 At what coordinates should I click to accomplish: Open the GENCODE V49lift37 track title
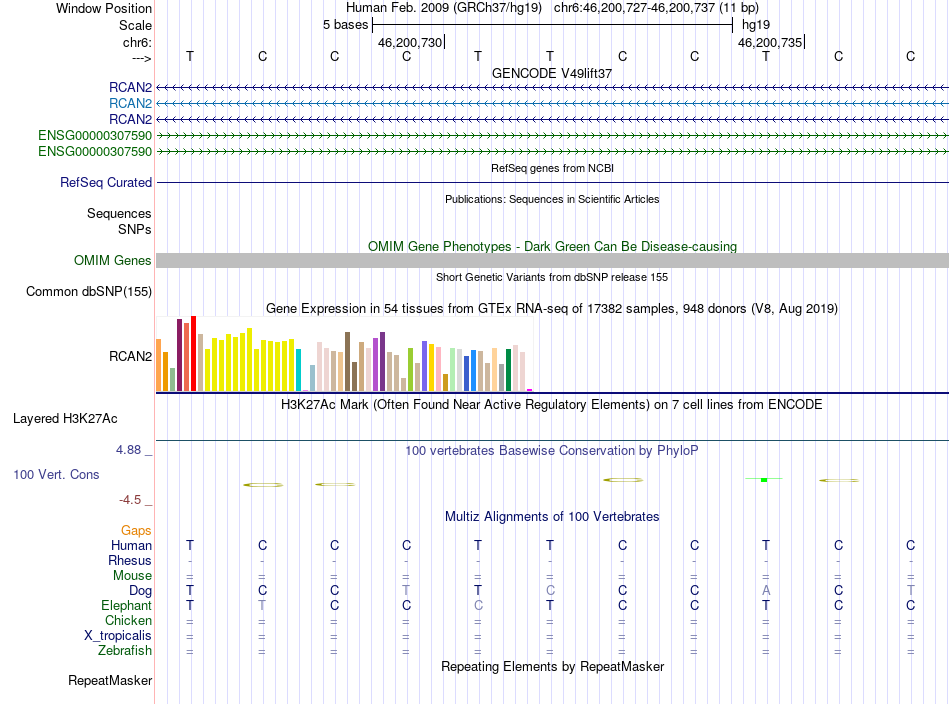click(552, 73)
